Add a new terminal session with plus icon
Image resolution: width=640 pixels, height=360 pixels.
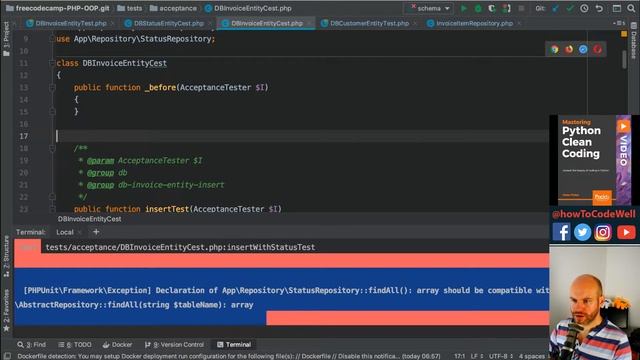click(96, 232)
